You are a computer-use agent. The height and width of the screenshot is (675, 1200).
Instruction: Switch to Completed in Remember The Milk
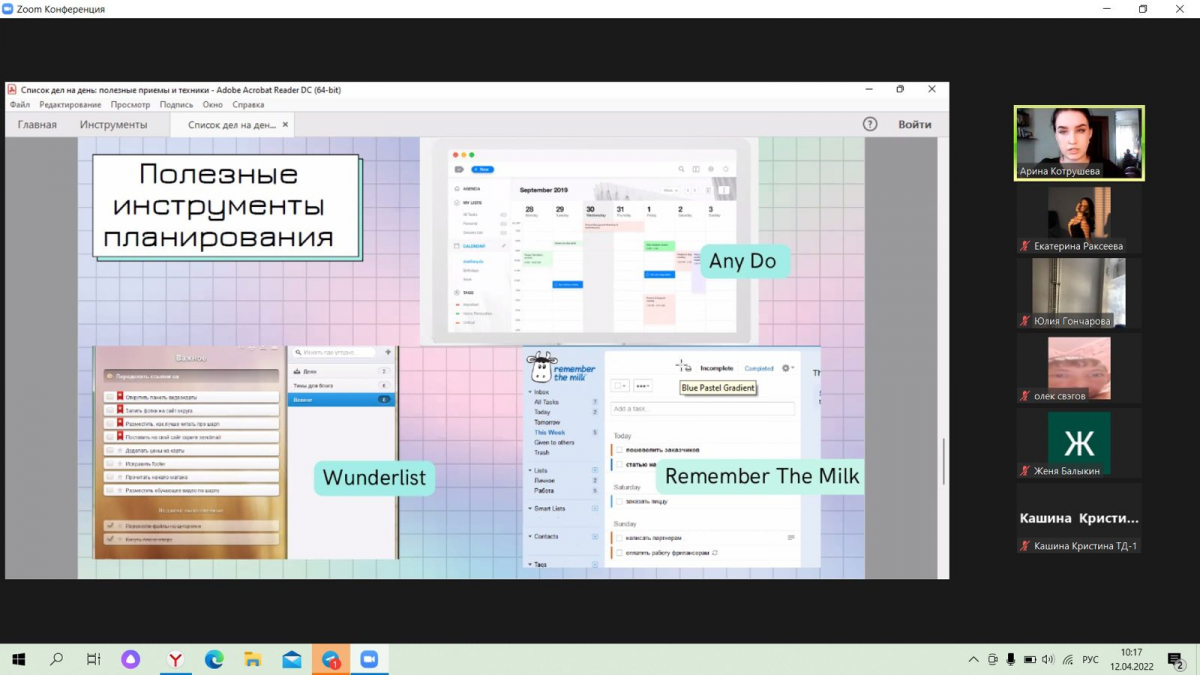point(759,368)
